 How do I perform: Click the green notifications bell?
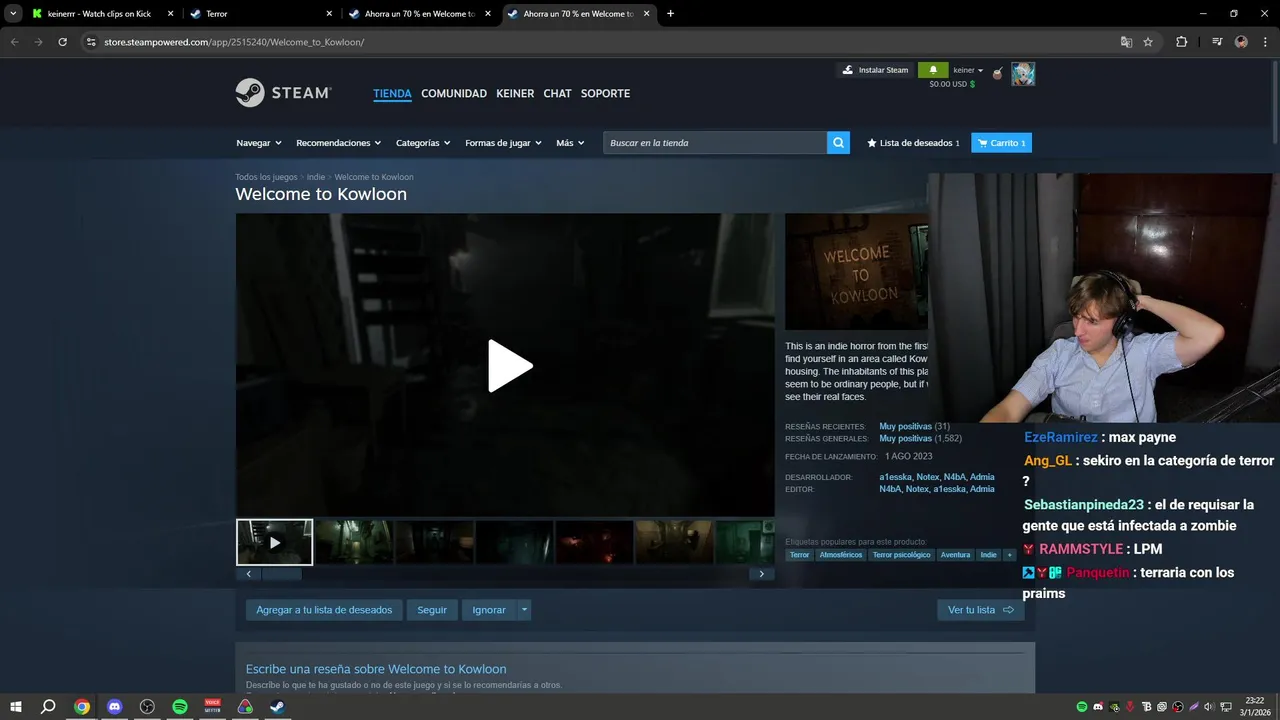[x=933, y=70]
